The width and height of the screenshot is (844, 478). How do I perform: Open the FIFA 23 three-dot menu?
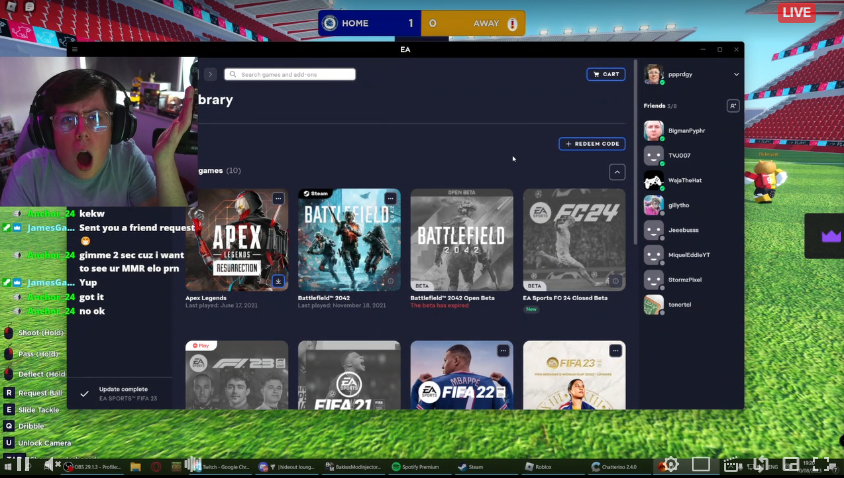tap(615, 350)
